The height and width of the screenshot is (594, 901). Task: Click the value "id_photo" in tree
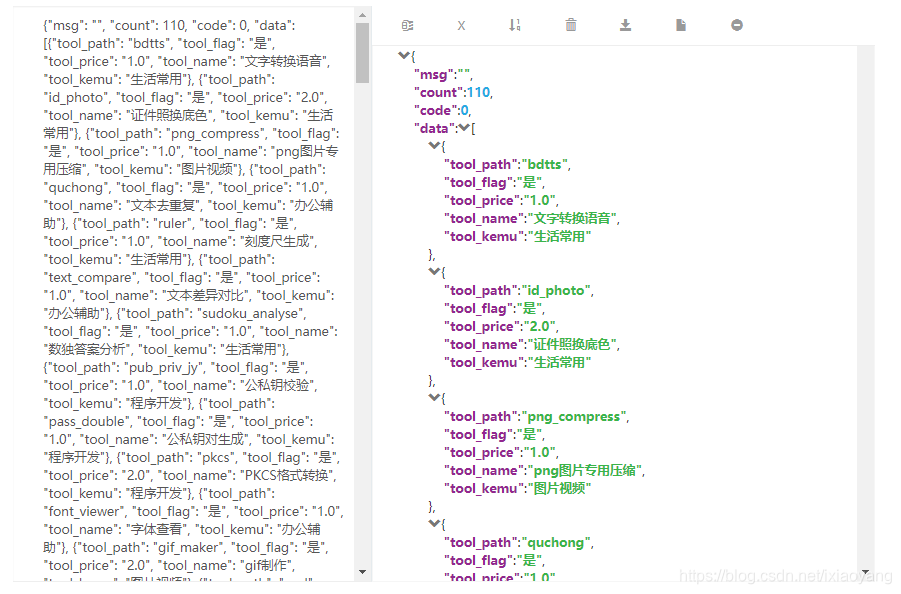coord(556,291)
